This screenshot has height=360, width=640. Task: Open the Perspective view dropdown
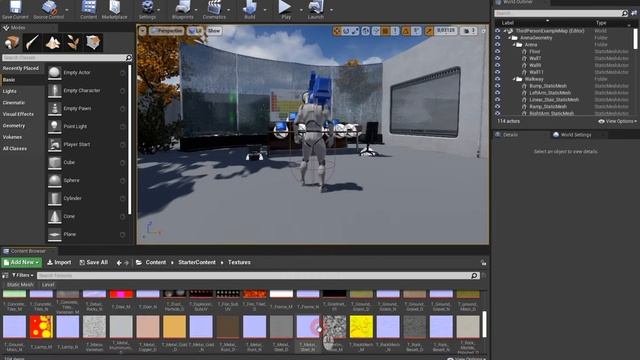166,31
